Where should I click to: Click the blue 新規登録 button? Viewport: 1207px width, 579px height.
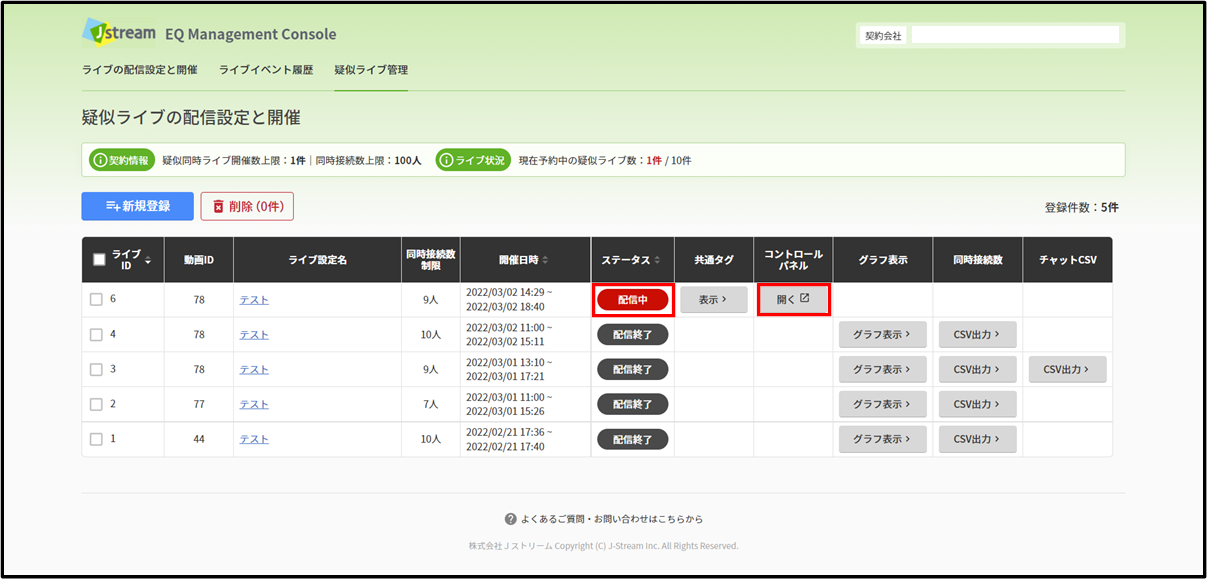pos(138,206)
